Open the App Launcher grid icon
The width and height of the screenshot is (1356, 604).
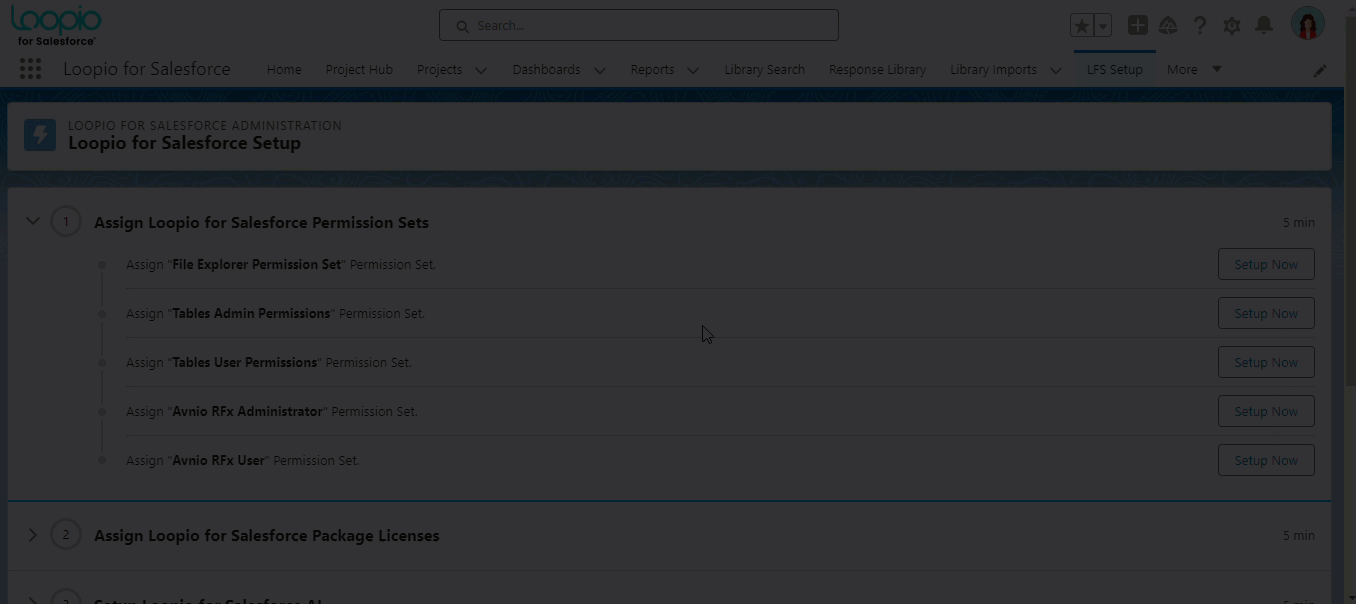[30, 69]
